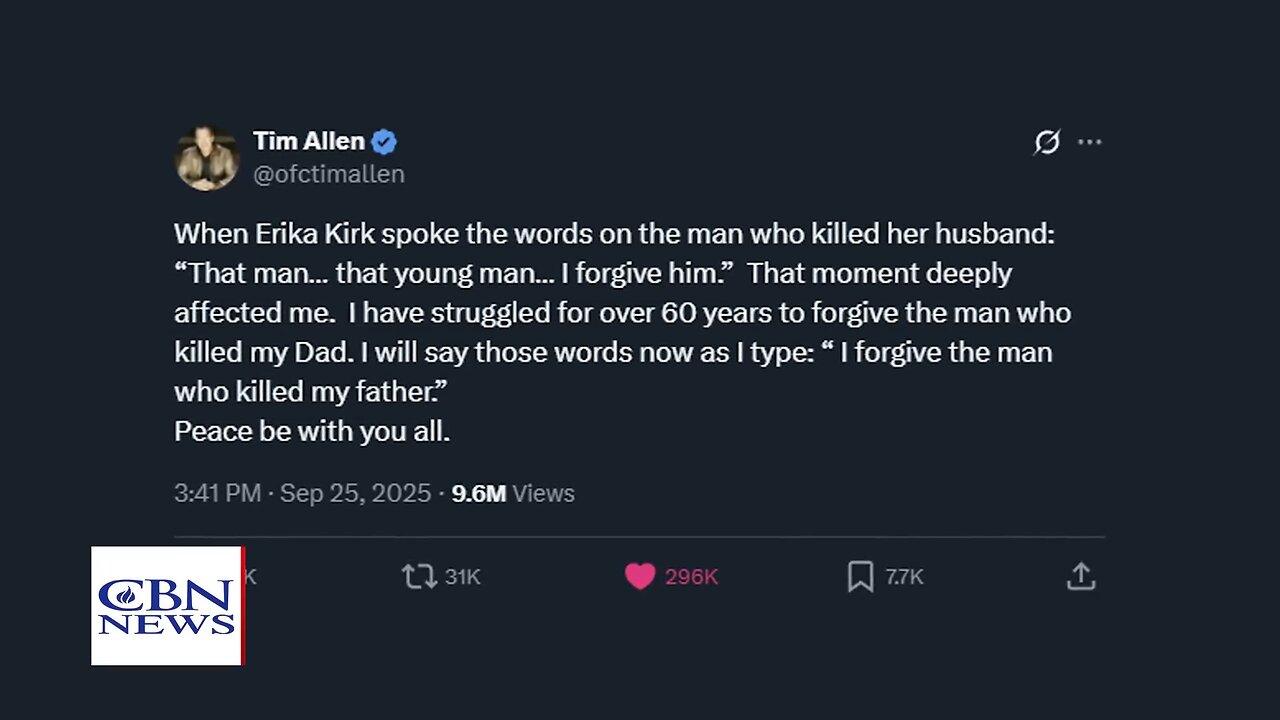Click the 296K likes count

[691, 577]
